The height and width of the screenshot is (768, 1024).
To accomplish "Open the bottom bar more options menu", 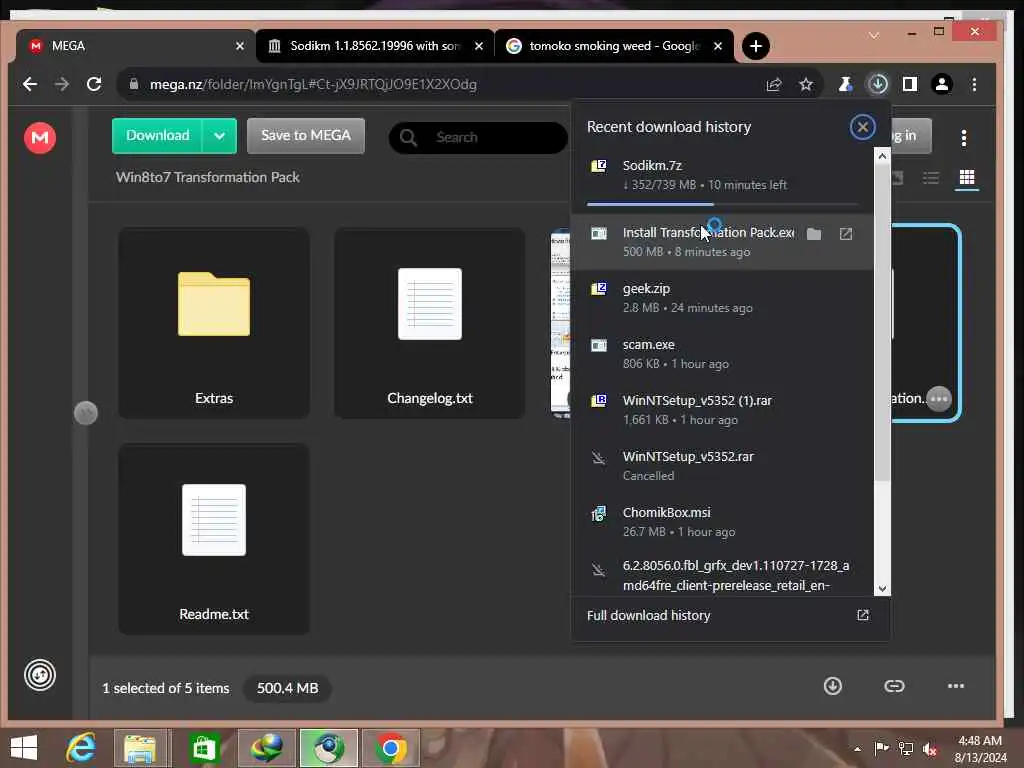I will (955, 686).
